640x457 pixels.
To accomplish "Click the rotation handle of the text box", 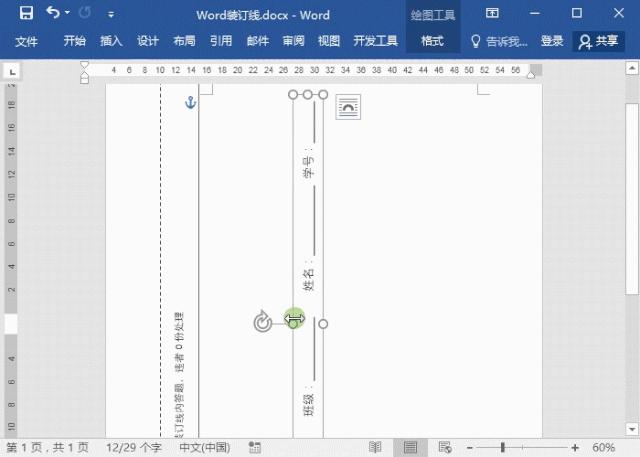I will (262, 322).
